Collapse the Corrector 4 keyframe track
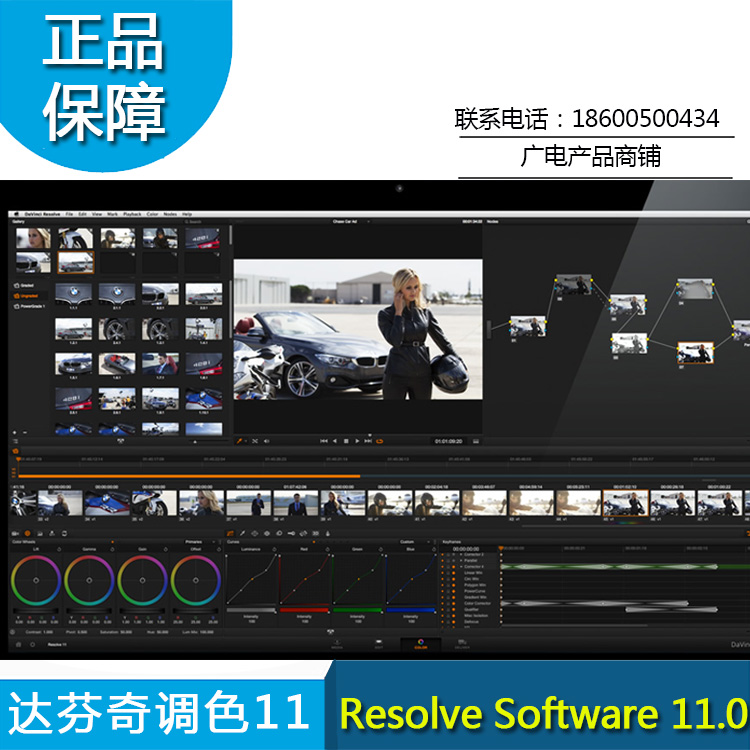The width and height of the screenshot is (750, 750). coord(461,566)
